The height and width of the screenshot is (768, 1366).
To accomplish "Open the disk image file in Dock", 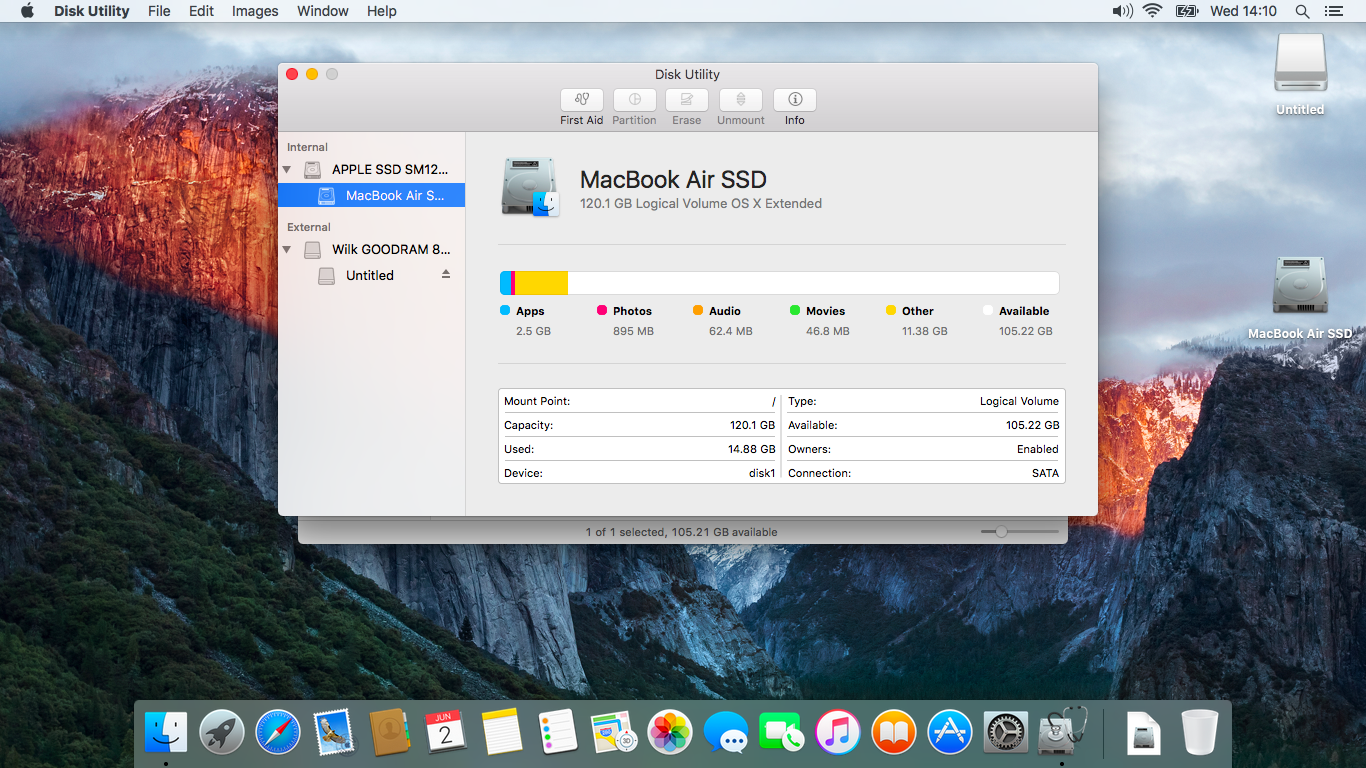I will [x=1144, y=733].
